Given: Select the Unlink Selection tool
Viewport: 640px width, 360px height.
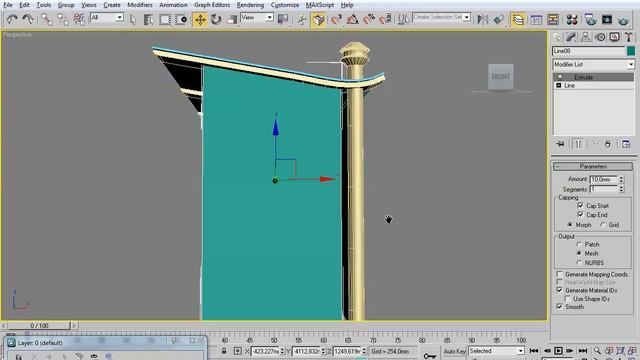Looking at the screenshot, I should click(x=63, y=19).
